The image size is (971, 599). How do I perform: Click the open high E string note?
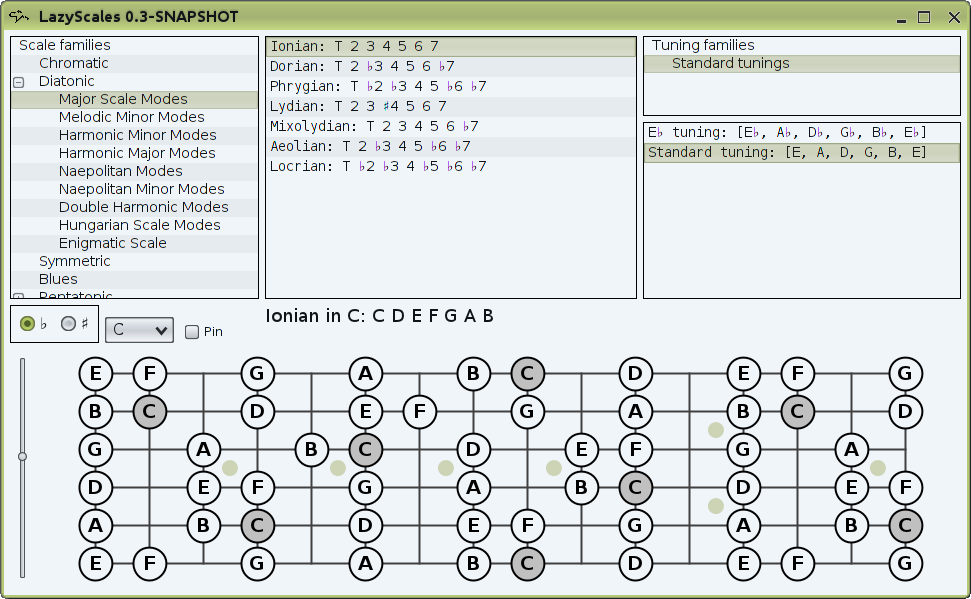[95, 374]
